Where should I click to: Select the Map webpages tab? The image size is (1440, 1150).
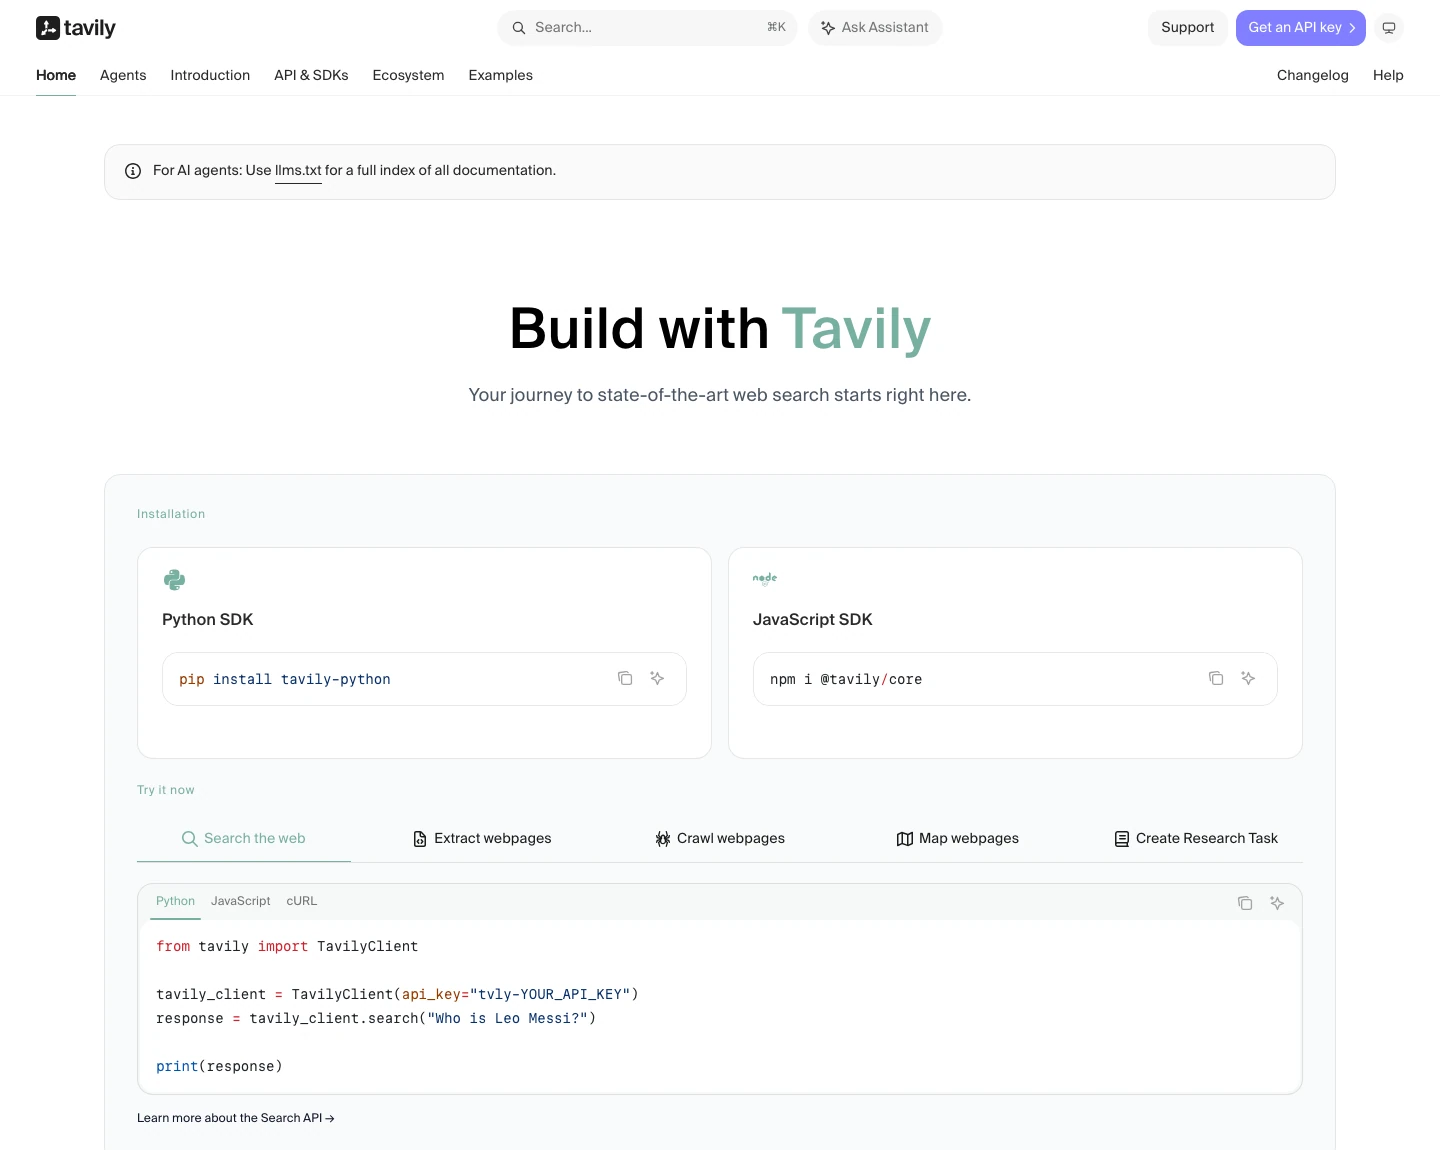(x=958, y=838)
